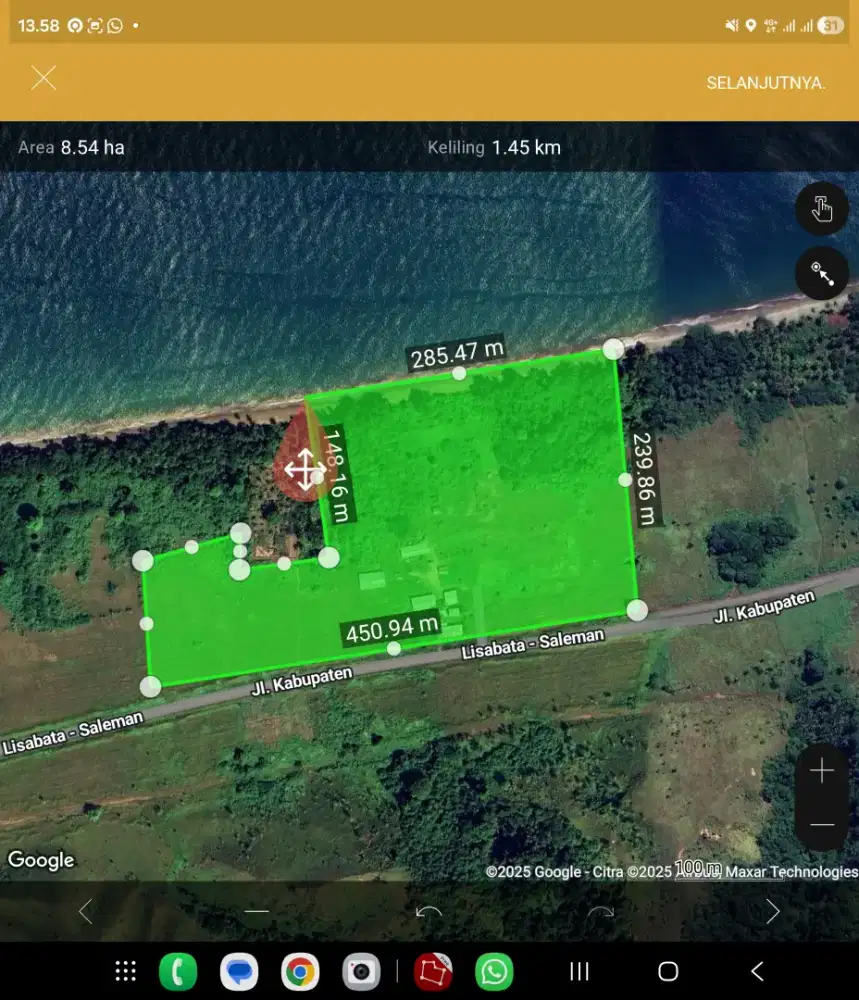Tap the 285.47 m edge label
The width and height of the screenshot is (859, 1000).
456,354
